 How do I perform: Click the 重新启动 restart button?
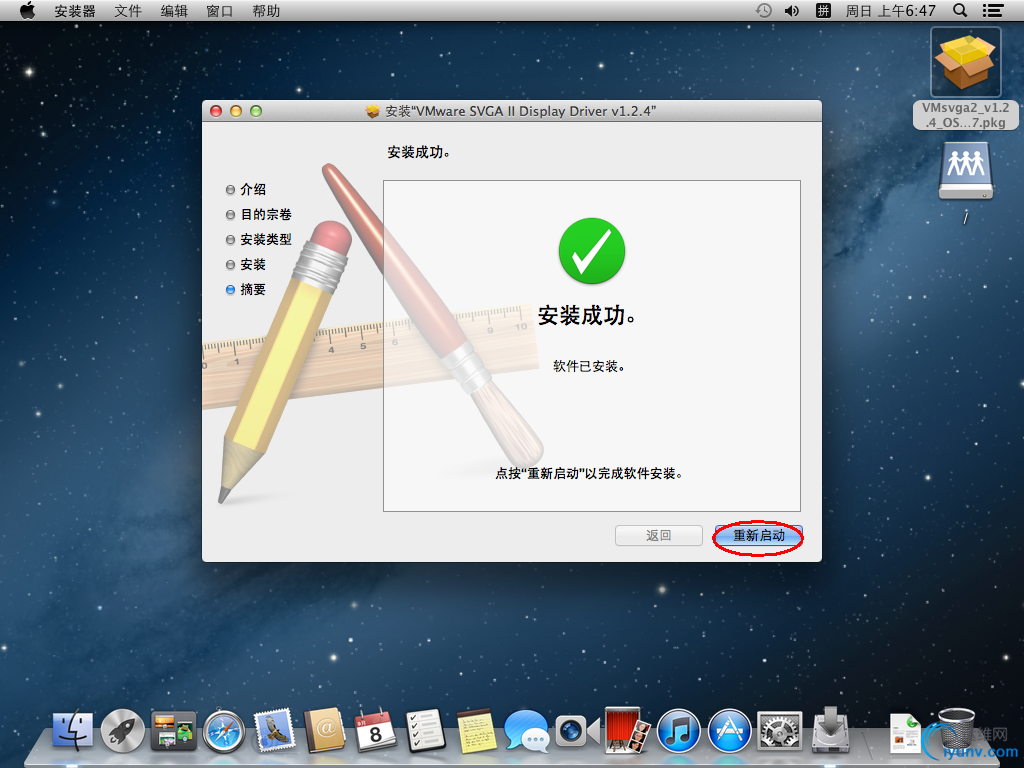tap(758, 536)
